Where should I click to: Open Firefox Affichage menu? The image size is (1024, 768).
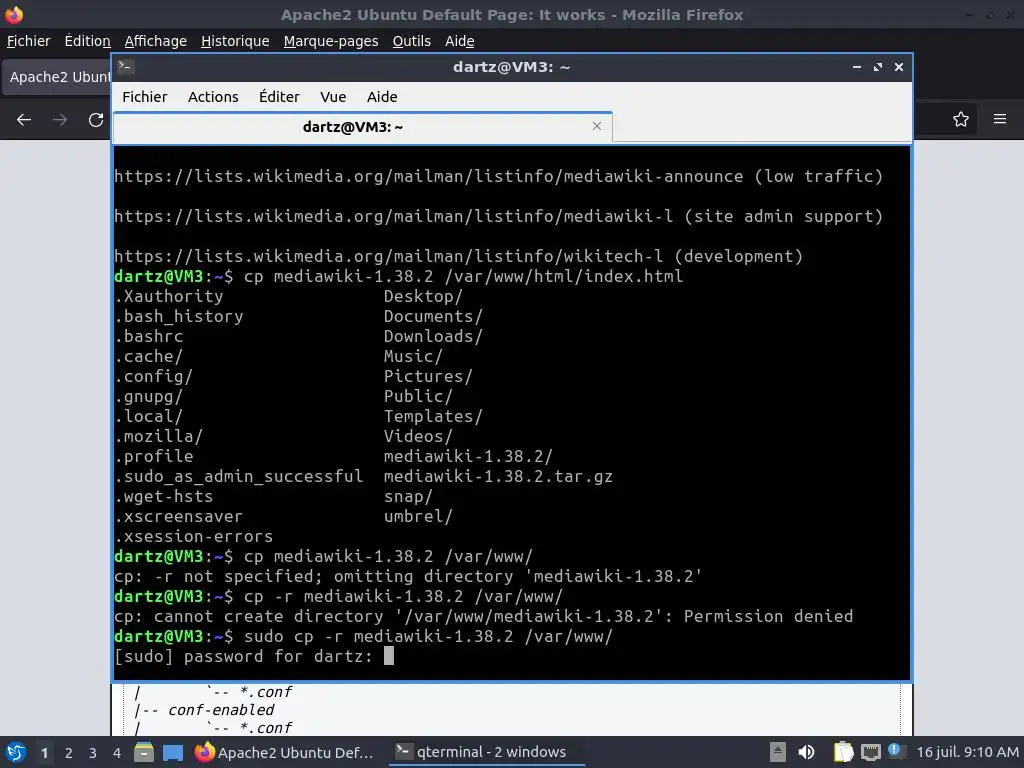pyautogui.click(x=155, y=41)
